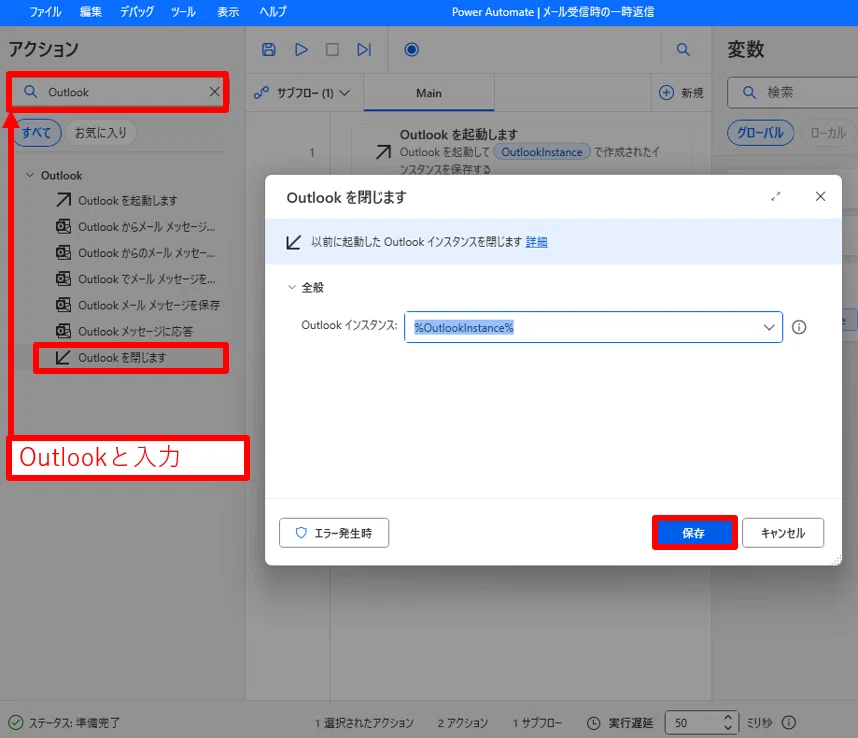Viewport: 858px width, 738px height.
Task: Click the shield icon on エラー発生時 button
Action: point(301,532)
